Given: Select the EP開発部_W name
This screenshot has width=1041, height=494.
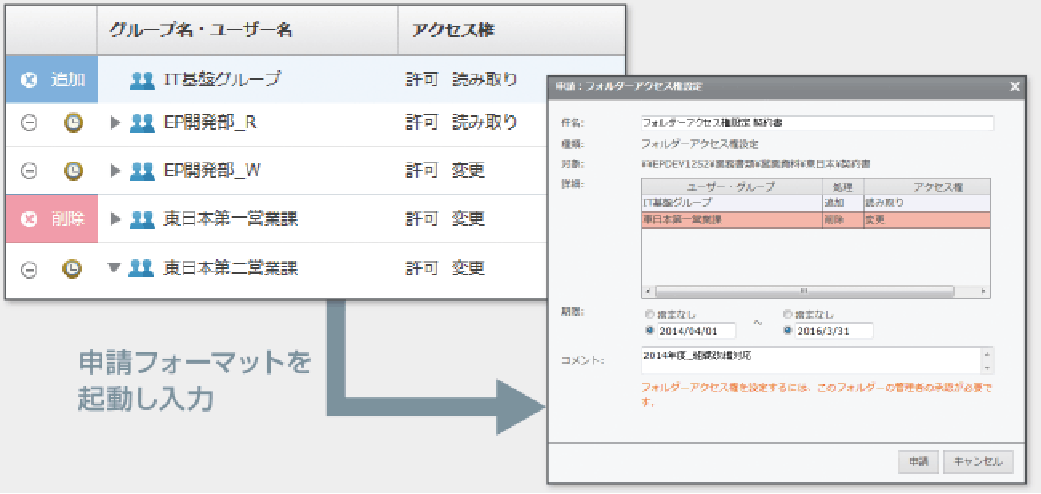Looking at the screenshot, I should 212,171.
